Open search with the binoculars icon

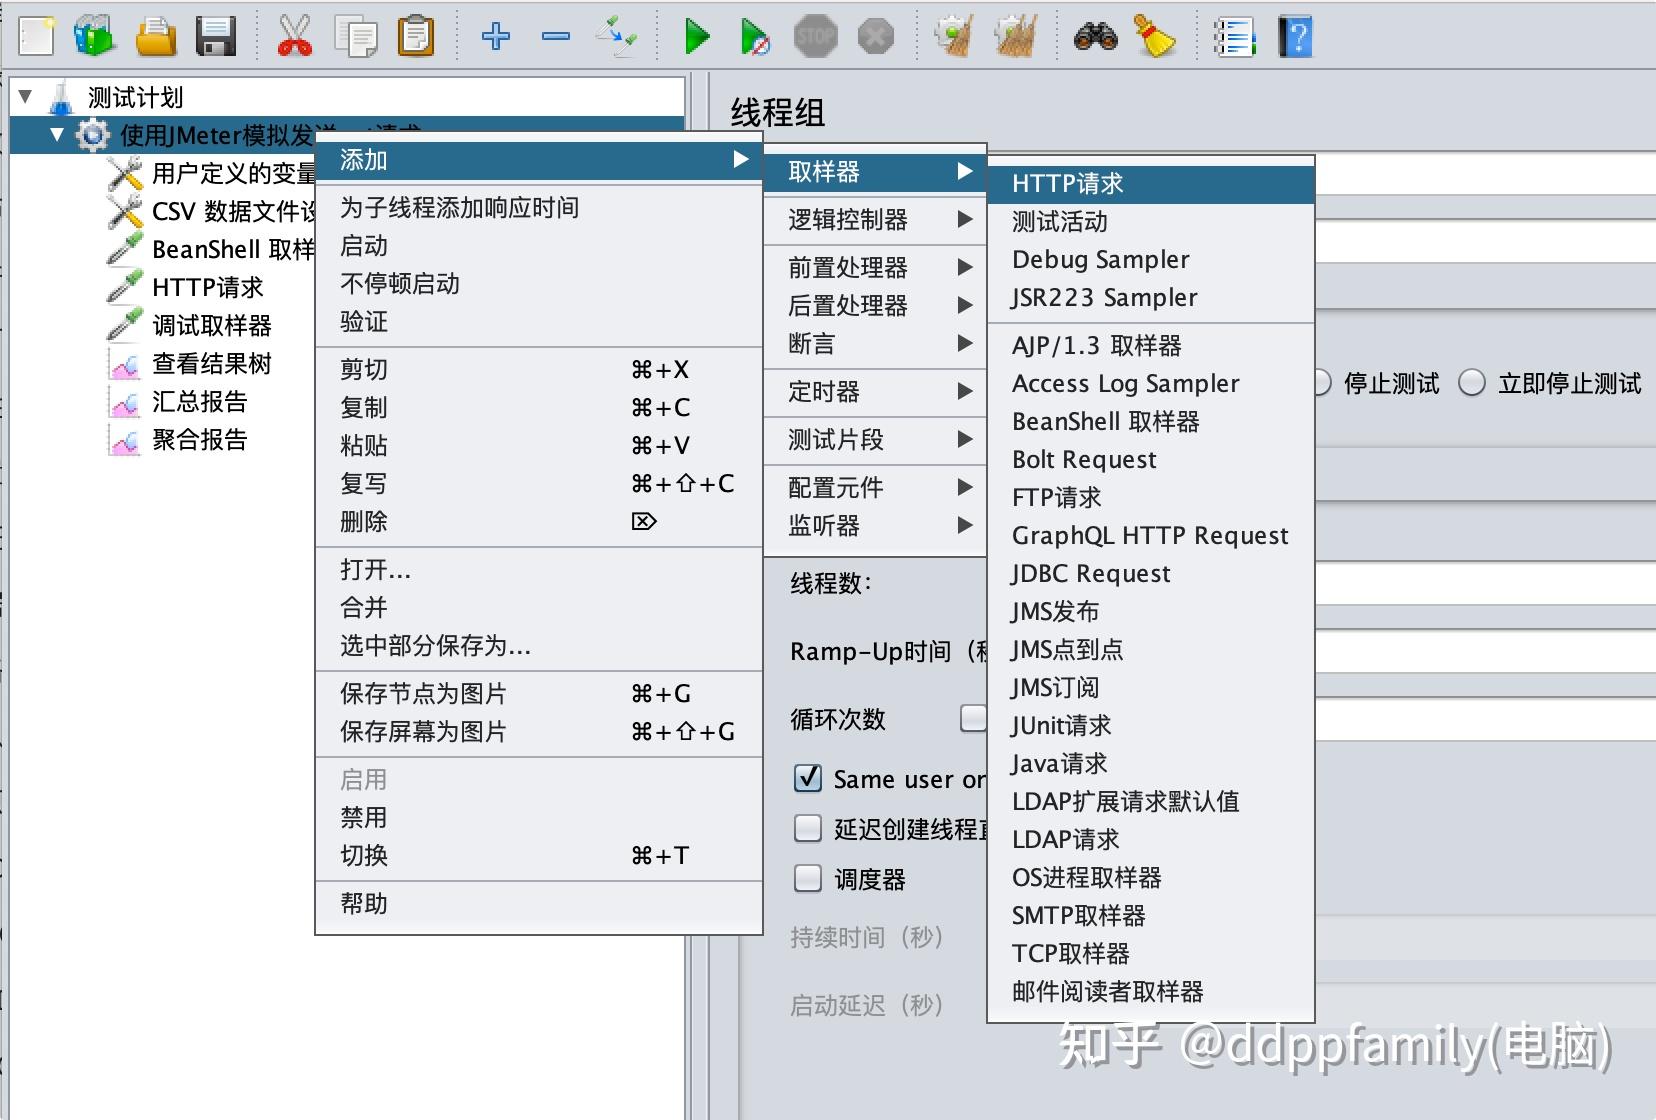point(1095,35)
